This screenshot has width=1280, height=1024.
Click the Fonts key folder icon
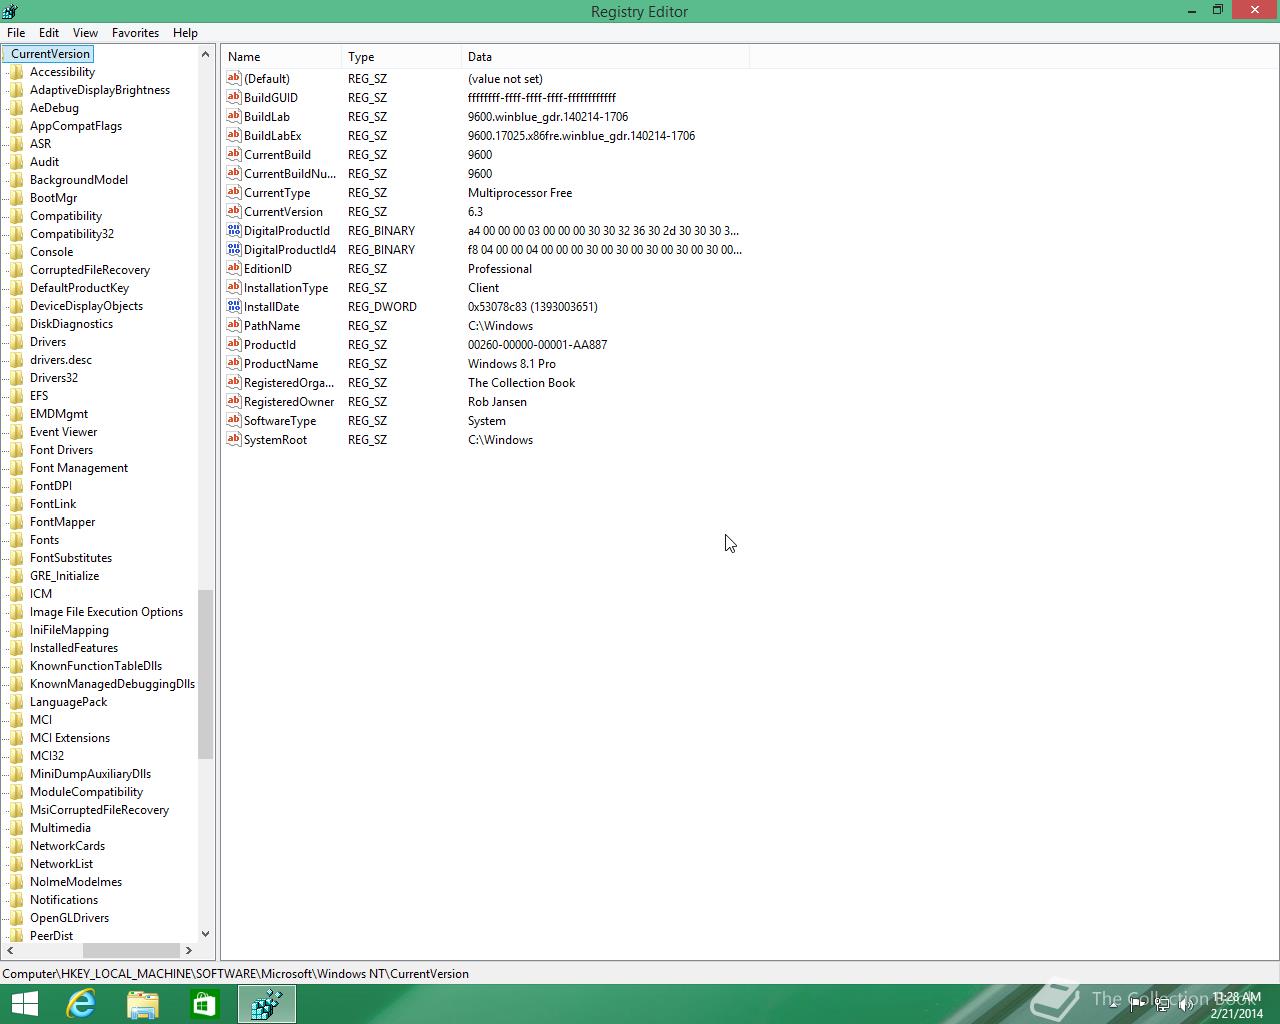(x=16, y=540)
